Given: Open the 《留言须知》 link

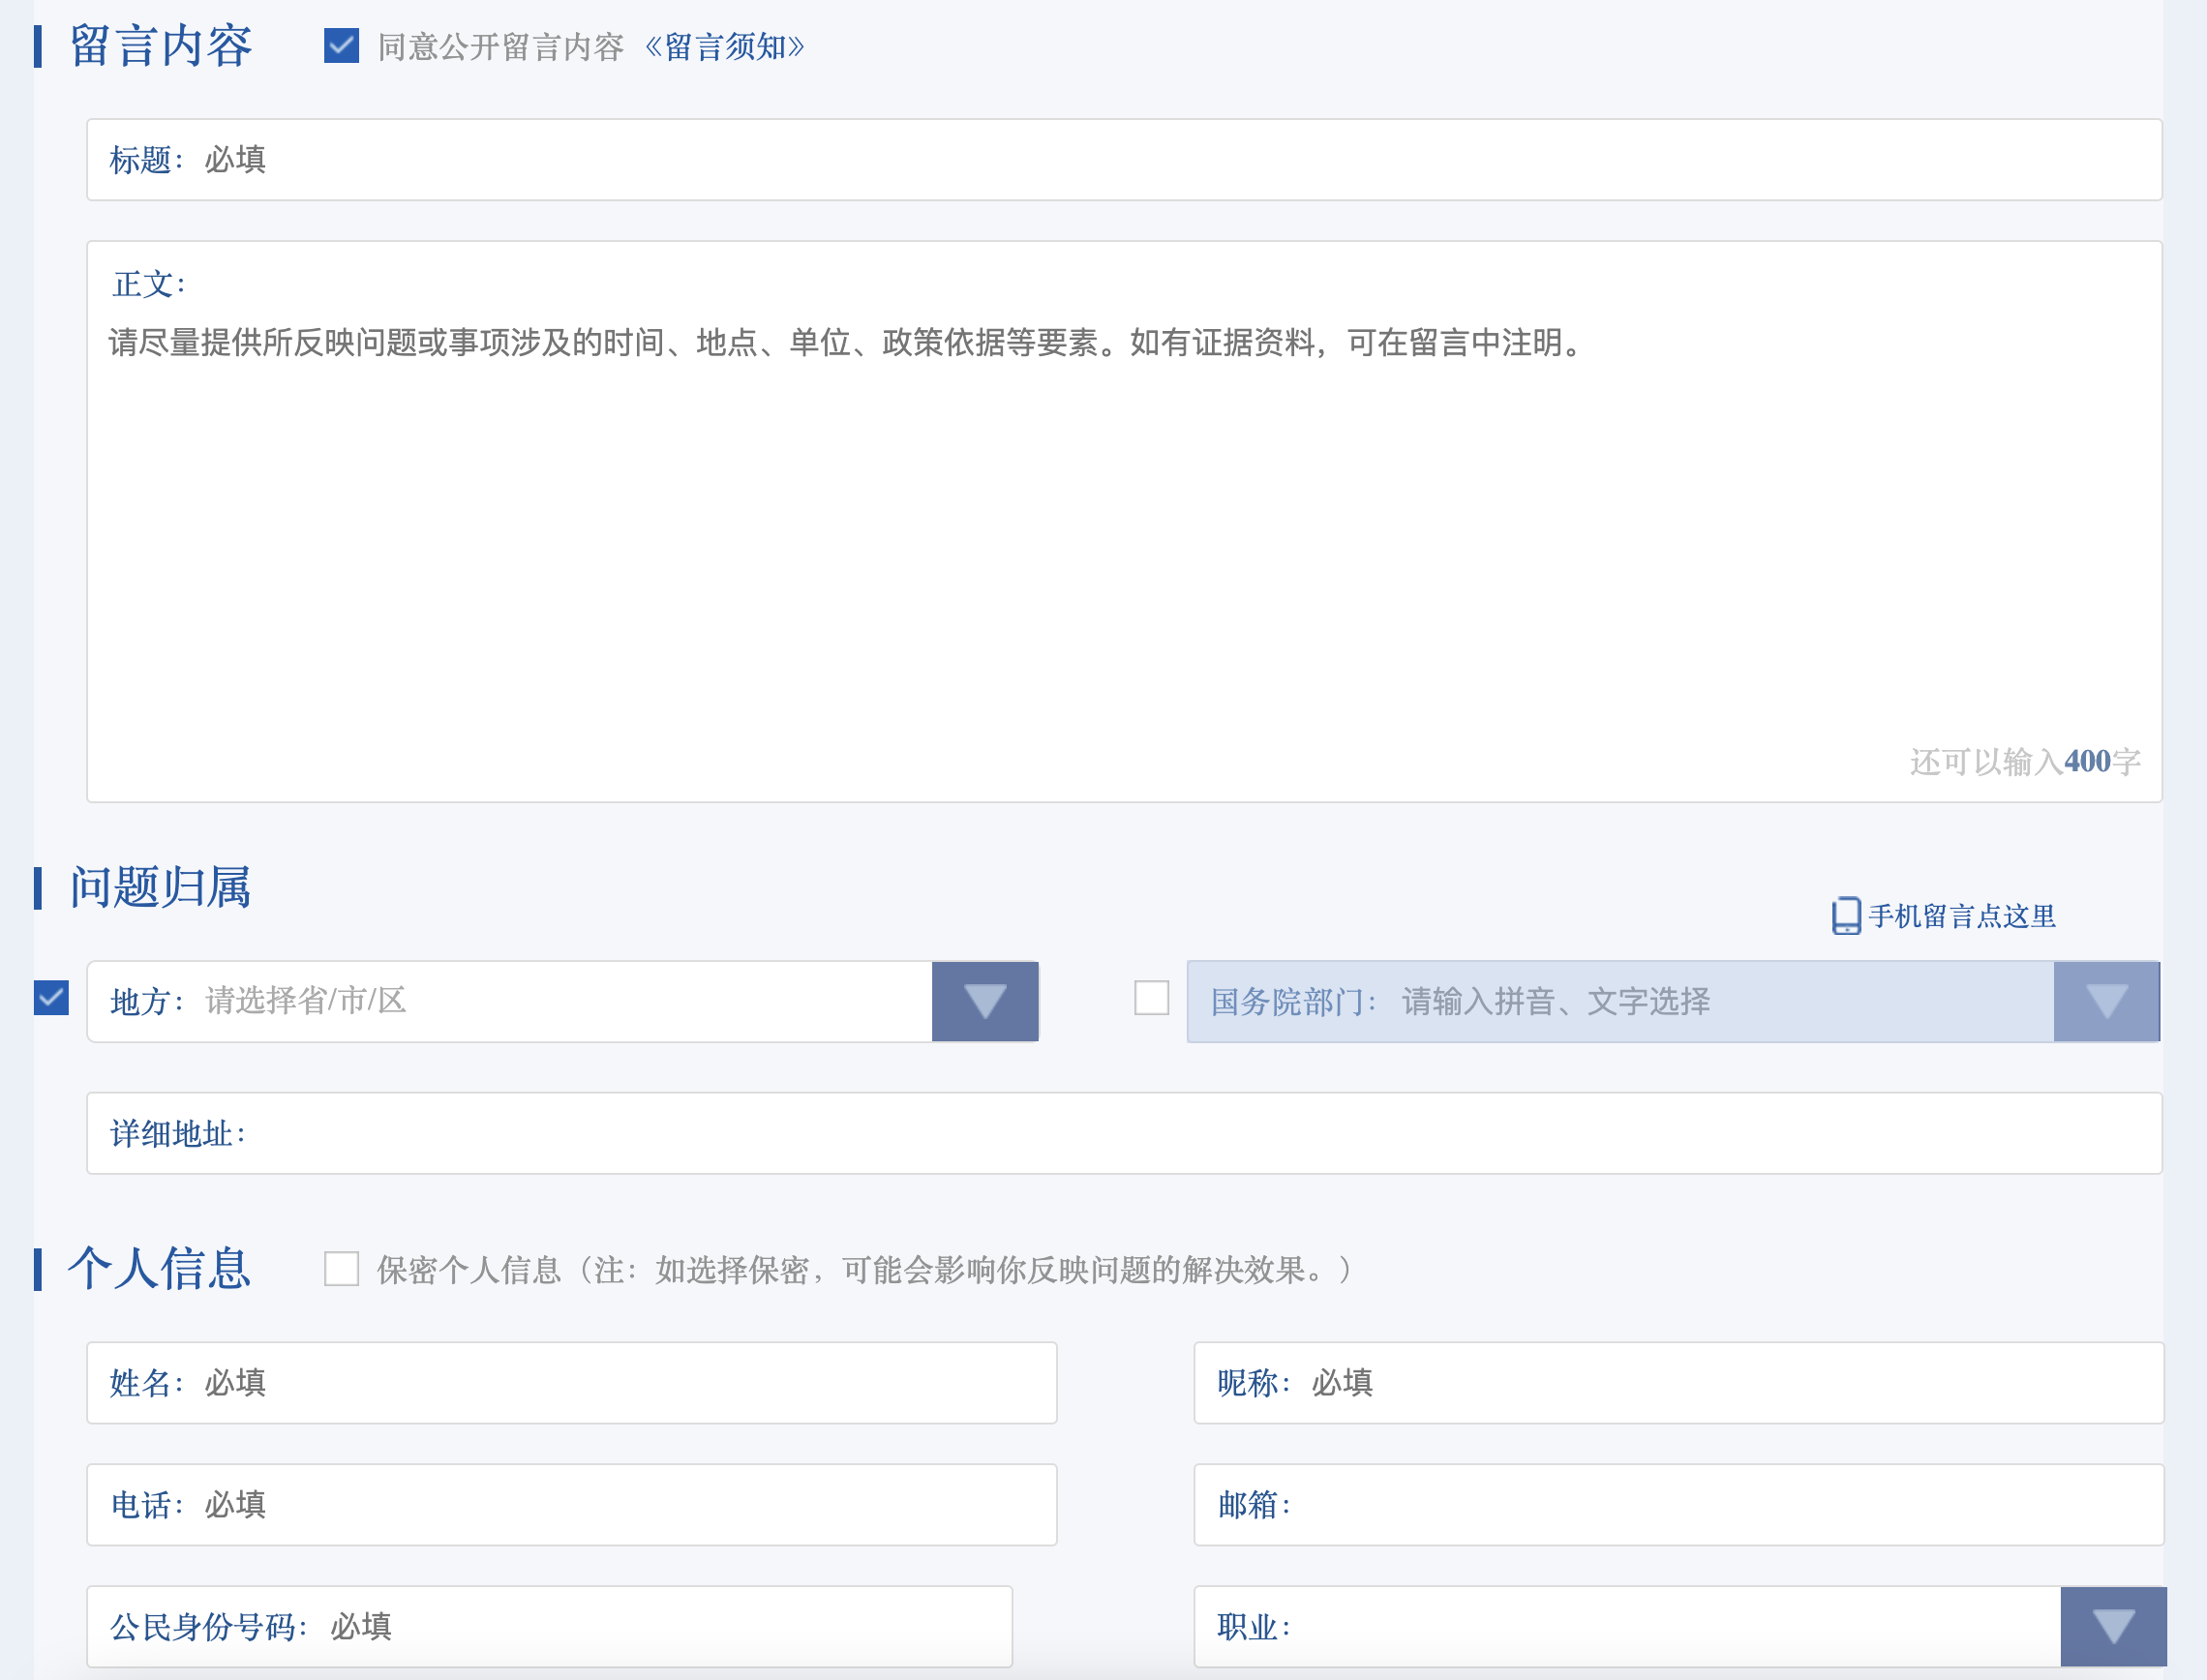Looking at the screenshot, I should pos(724,47).
